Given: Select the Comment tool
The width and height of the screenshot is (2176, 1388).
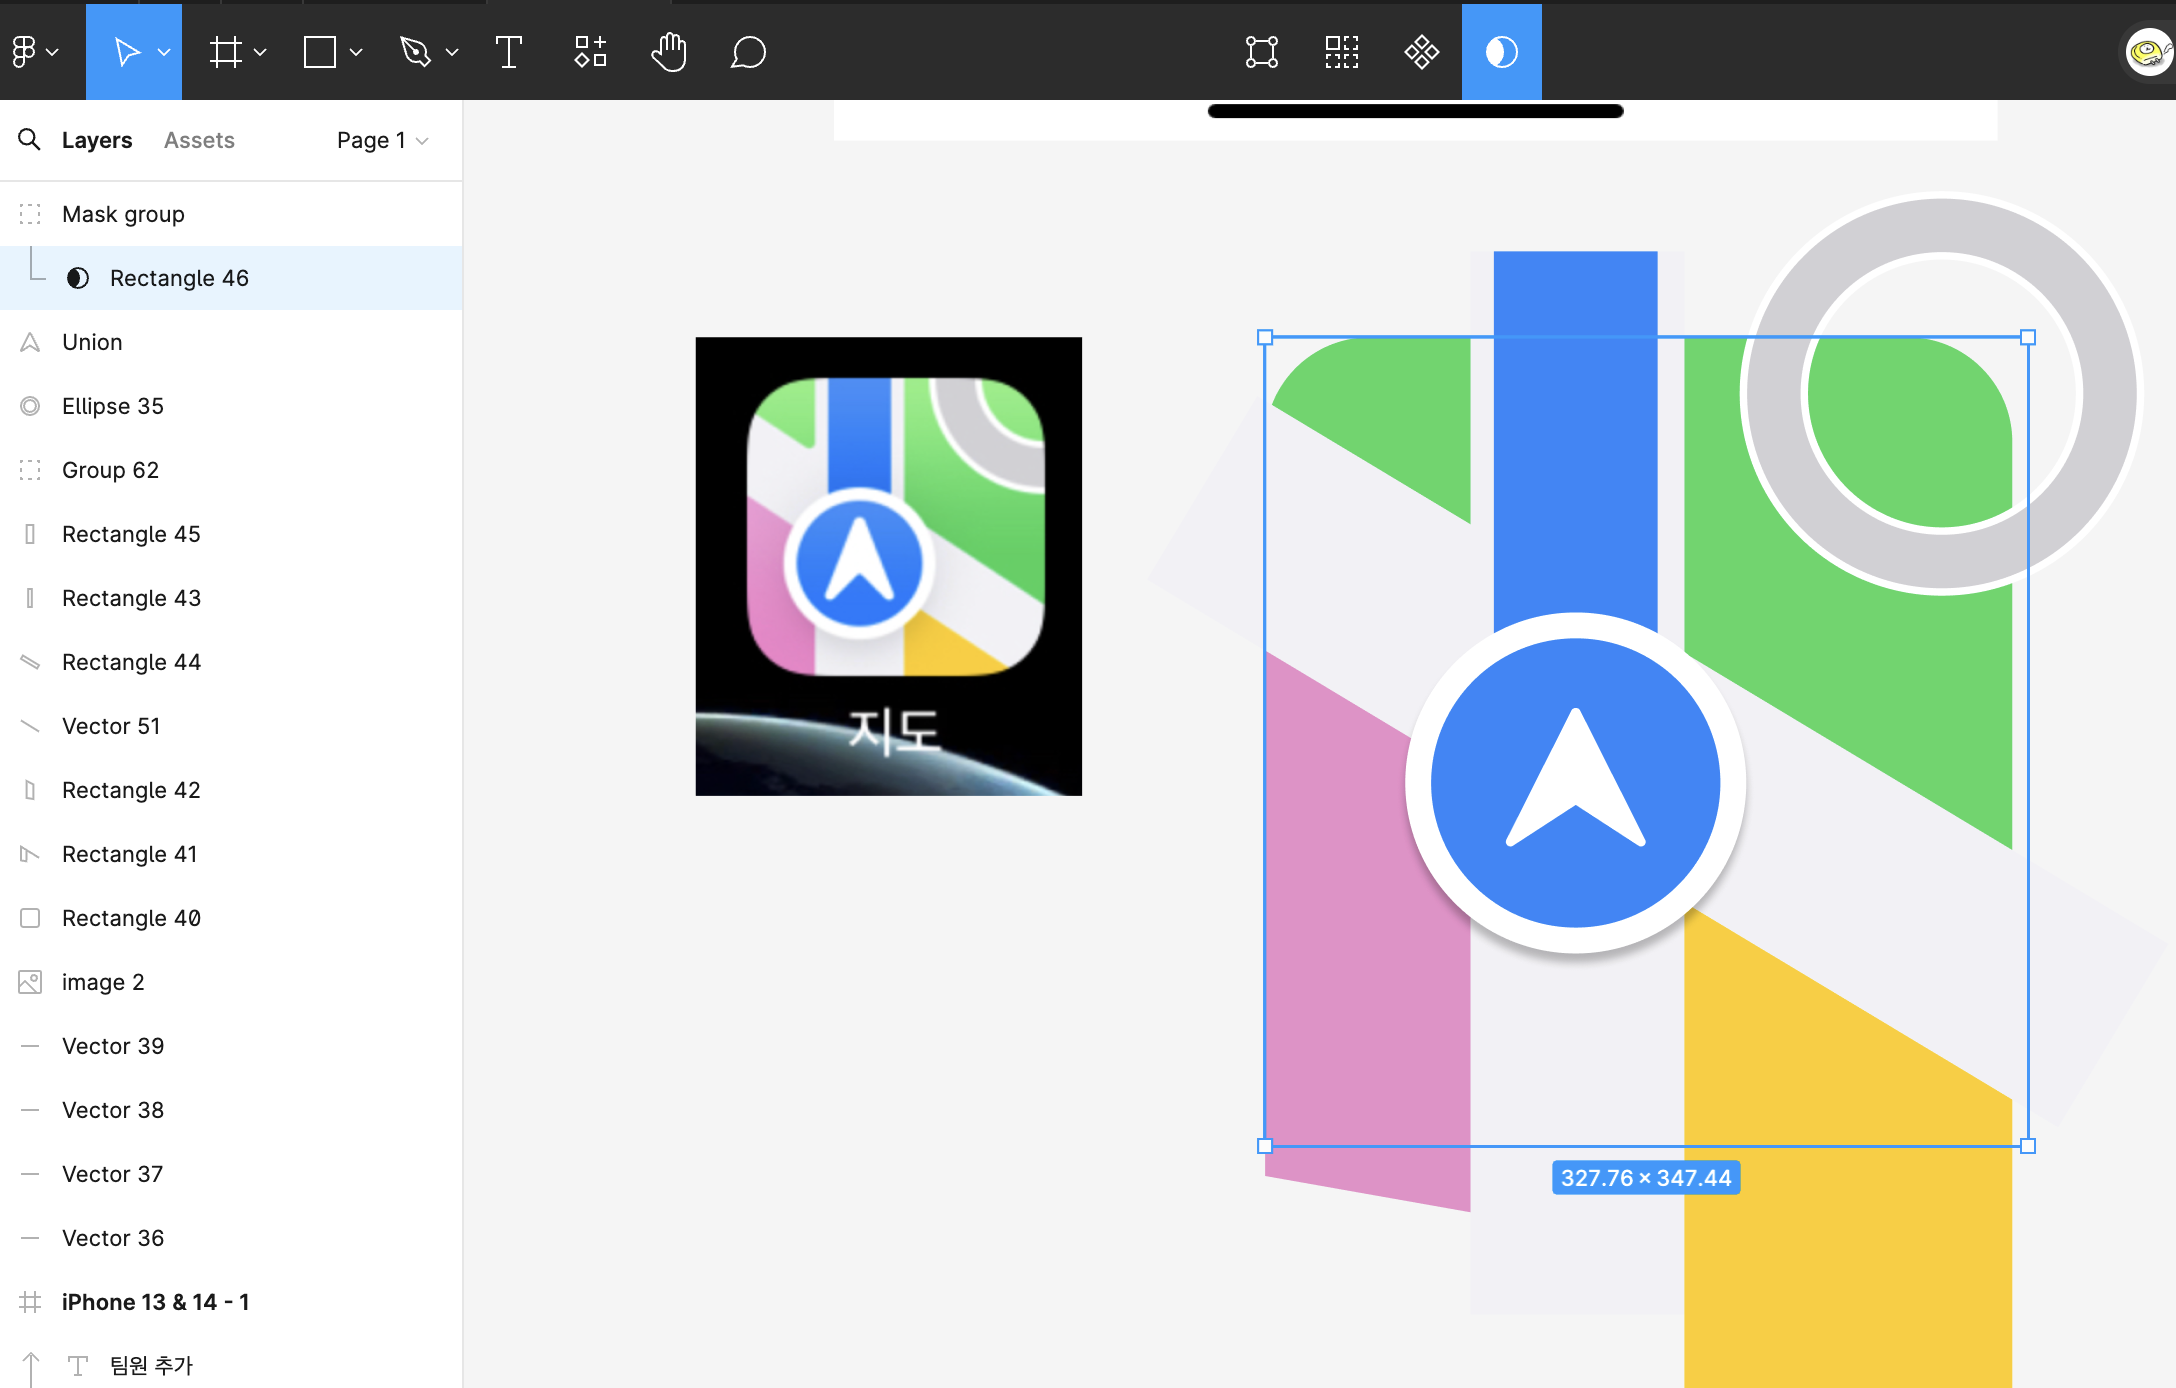Looking at the screenshot, I should point(748,52).
